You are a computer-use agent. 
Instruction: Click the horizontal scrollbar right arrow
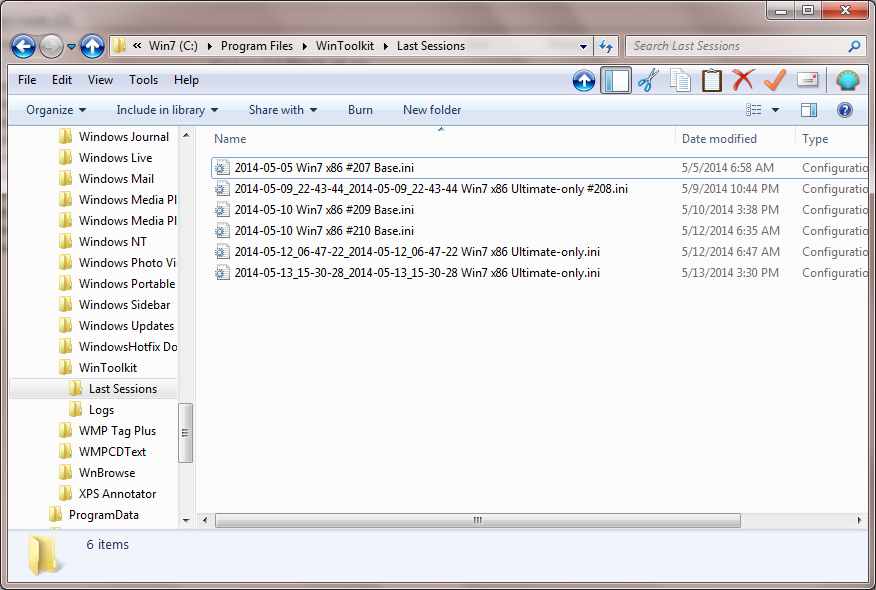(859, 520)
